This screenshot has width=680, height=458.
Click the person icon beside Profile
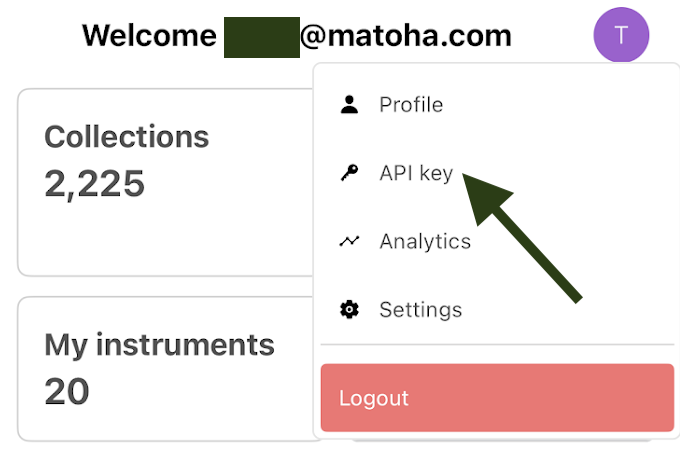pos(349,105)
